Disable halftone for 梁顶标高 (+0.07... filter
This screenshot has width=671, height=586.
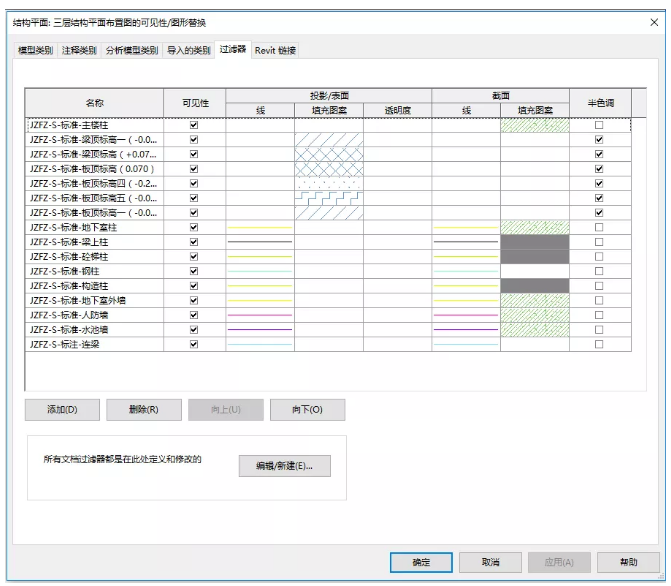coord(599,154)
